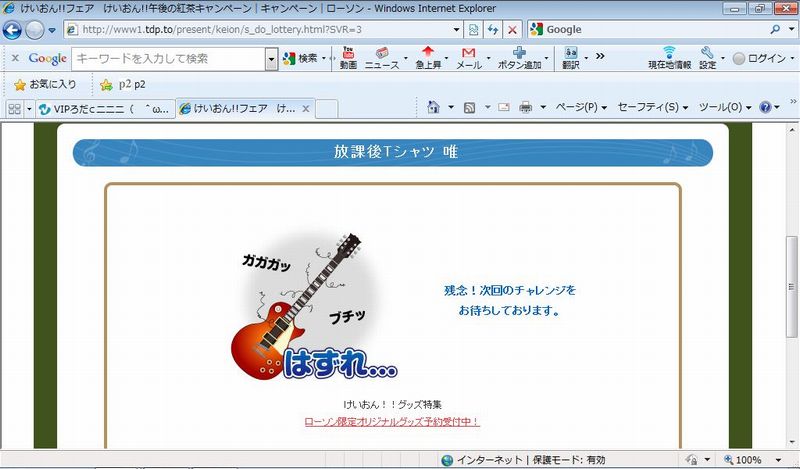800x469 pixels.
Task: Open the ツール(O) menu
Action: tap(724, 107)
